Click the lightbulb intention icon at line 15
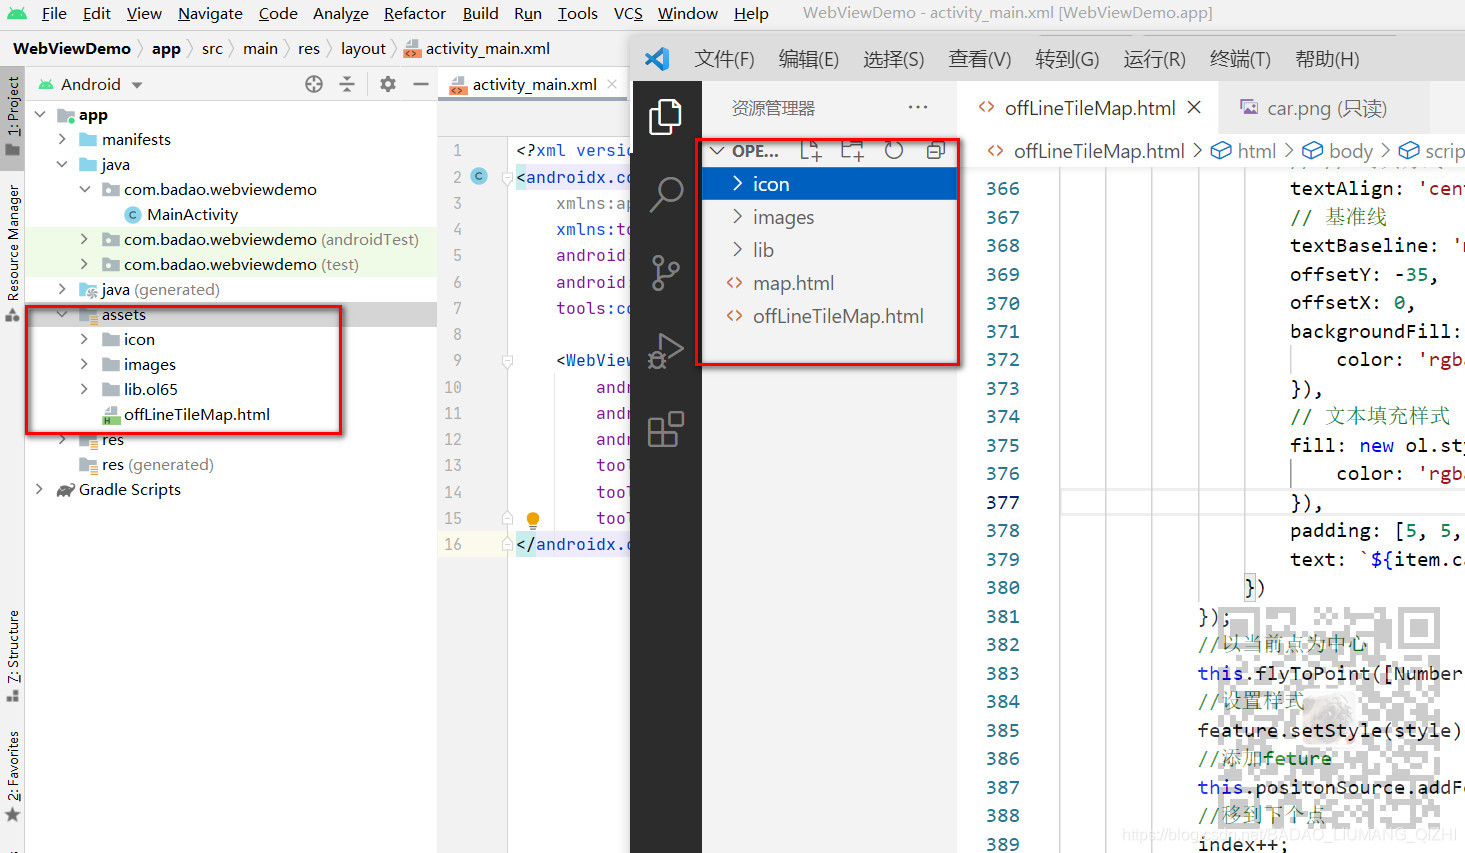Screen dimensions: 1465x853 coord(532,519)
